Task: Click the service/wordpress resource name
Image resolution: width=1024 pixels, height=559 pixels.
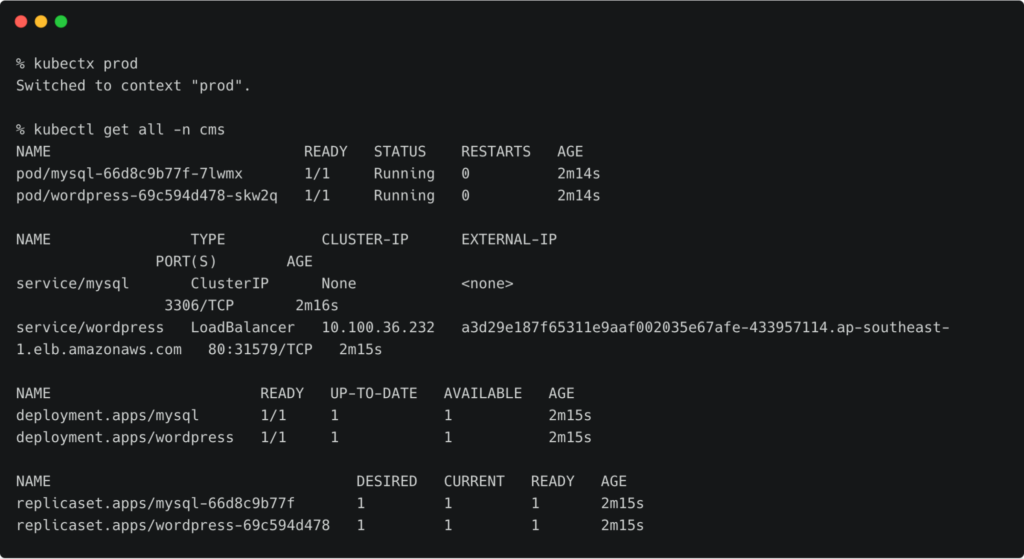Action: pyautogui.click(x=90, y=328)
